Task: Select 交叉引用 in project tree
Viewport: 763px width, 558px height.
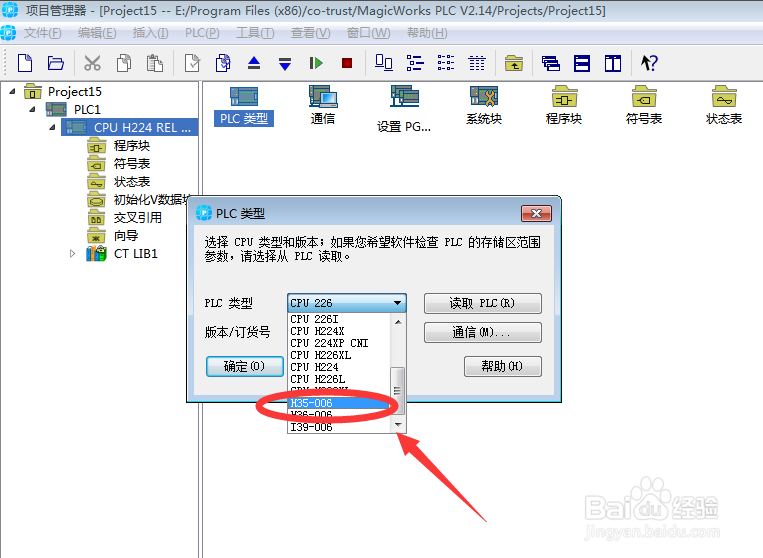Action: click(137, 217)
